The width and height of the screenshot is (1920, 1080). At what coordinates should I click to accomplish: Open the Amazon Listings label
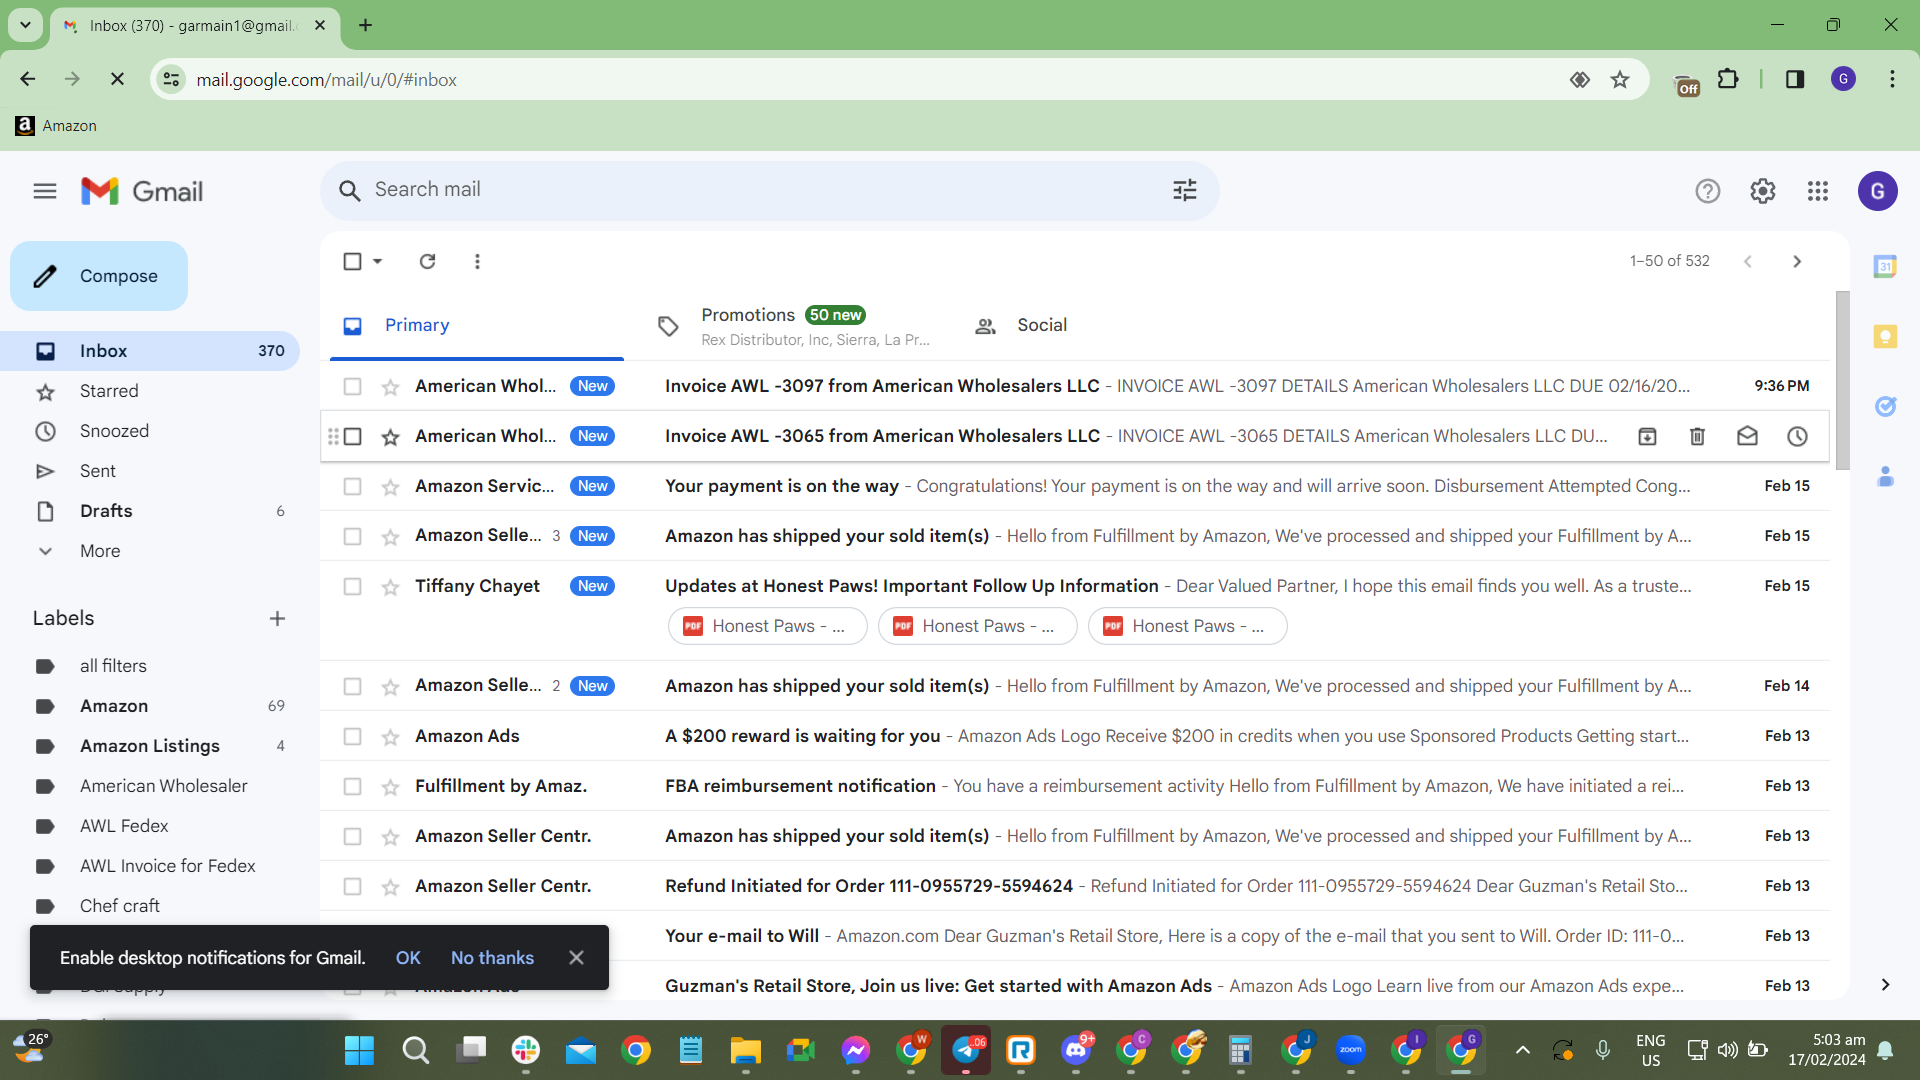150,746
